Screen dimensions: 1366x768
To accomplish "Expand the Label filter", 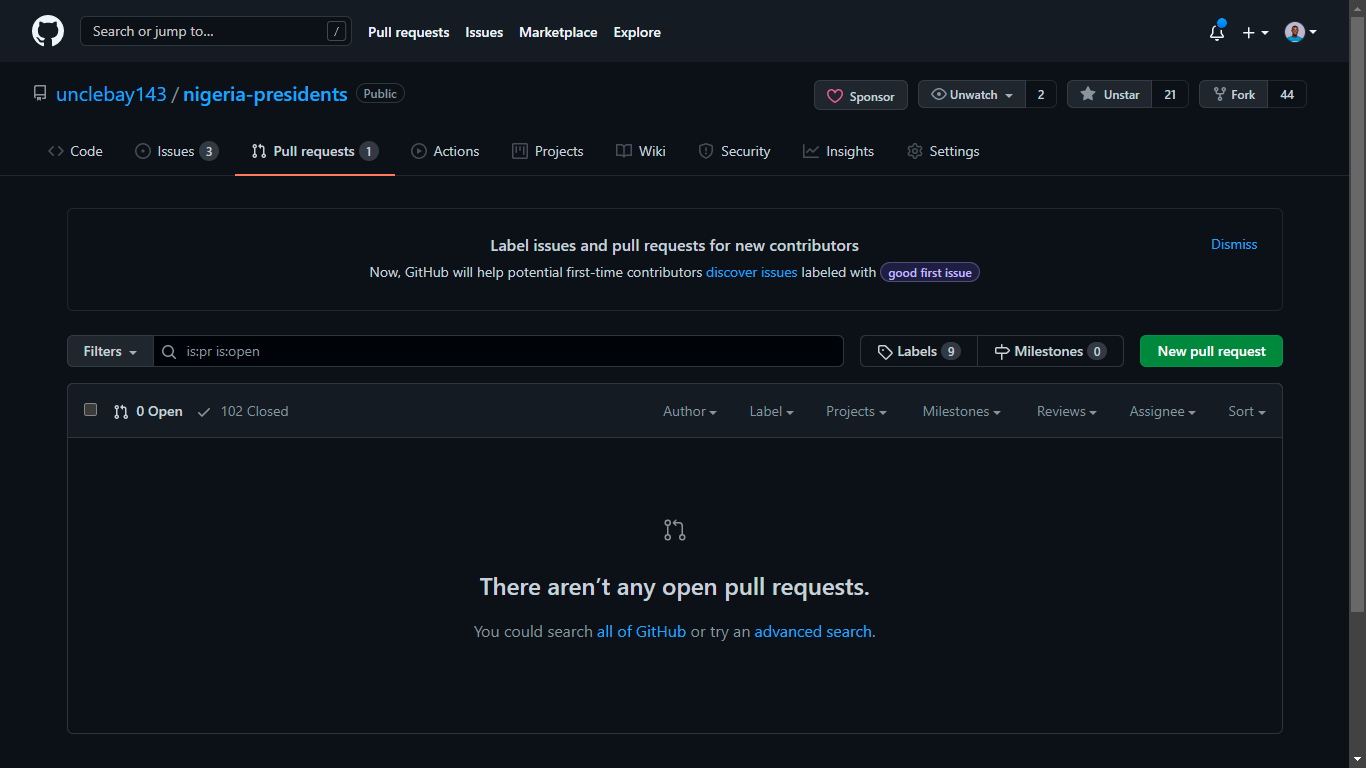I will click(772, 411).
